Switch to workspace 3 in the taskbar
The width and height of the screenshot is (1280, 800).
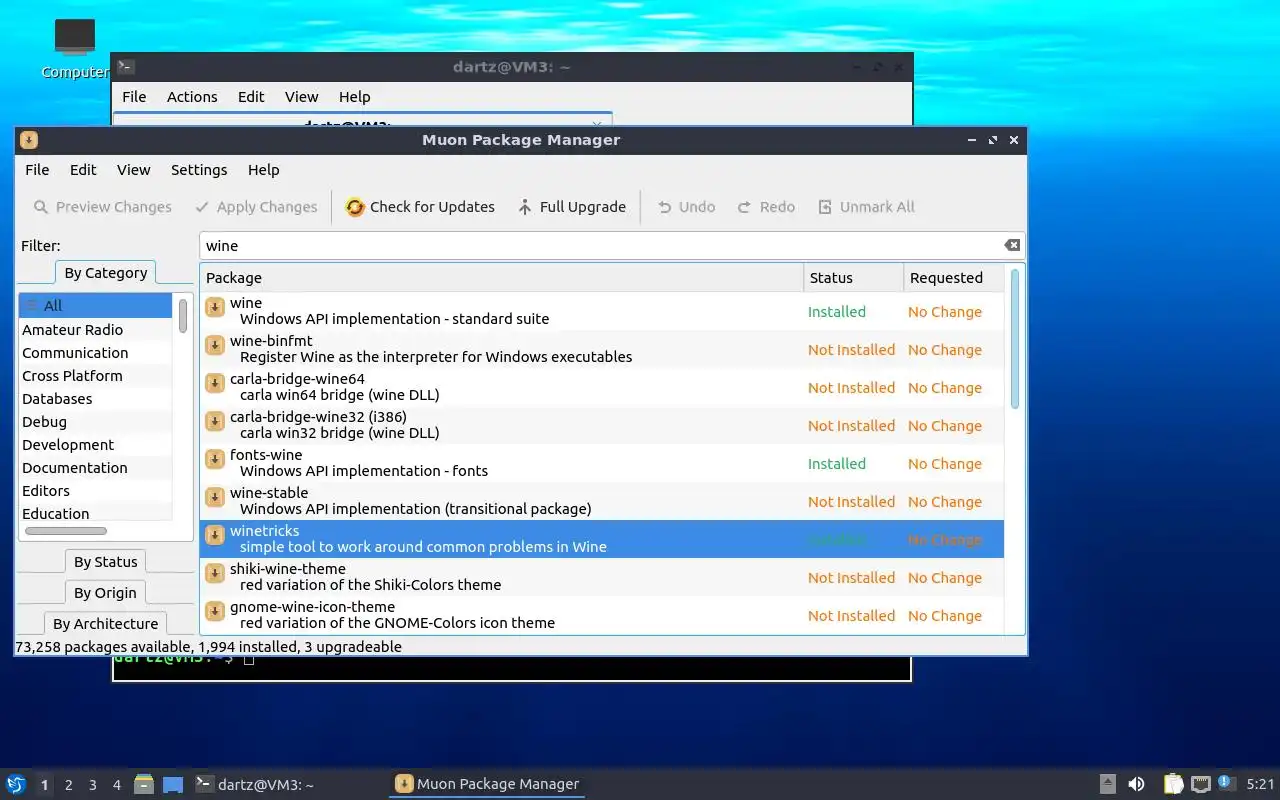93,785
